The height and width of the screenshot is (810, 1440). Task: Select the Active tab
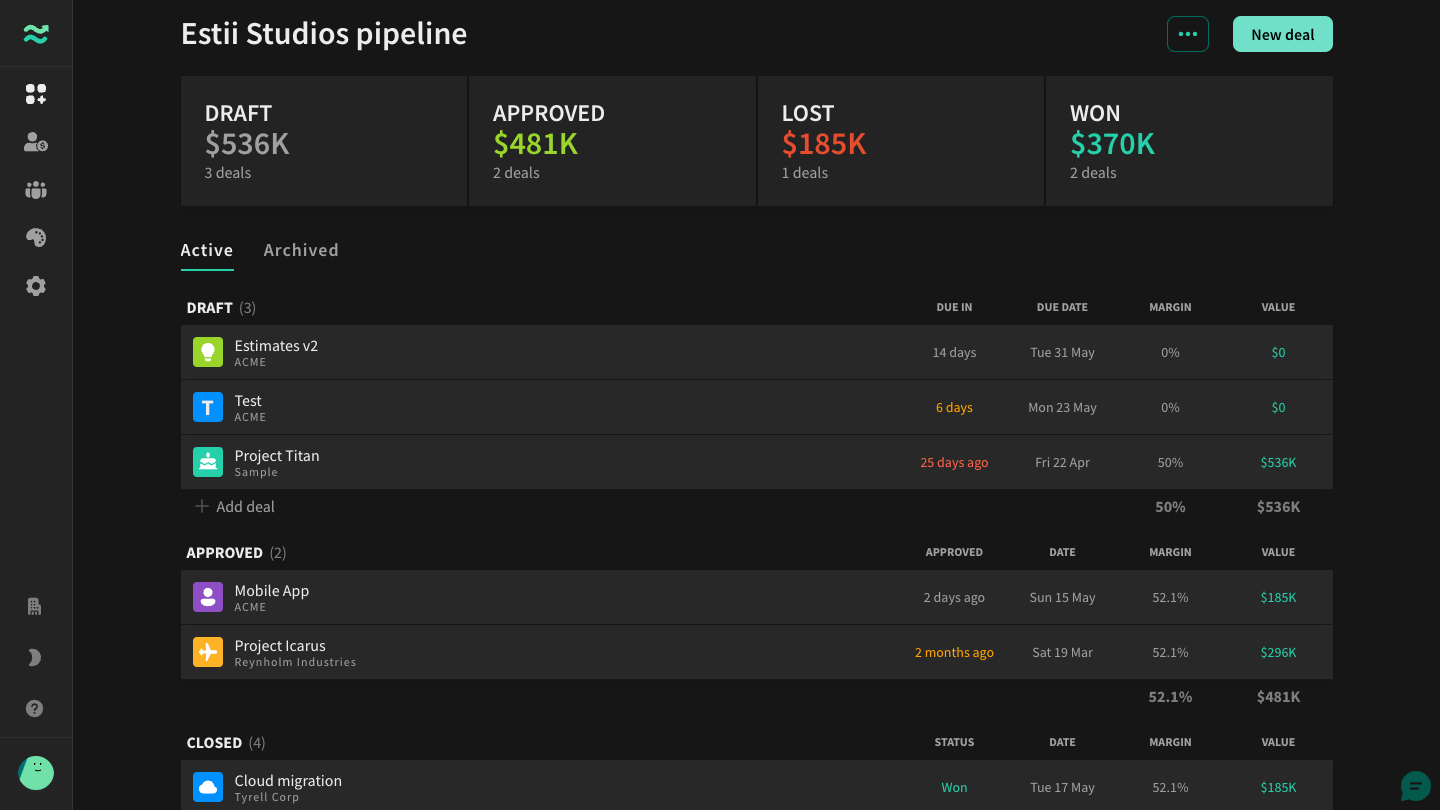[207, 250]
